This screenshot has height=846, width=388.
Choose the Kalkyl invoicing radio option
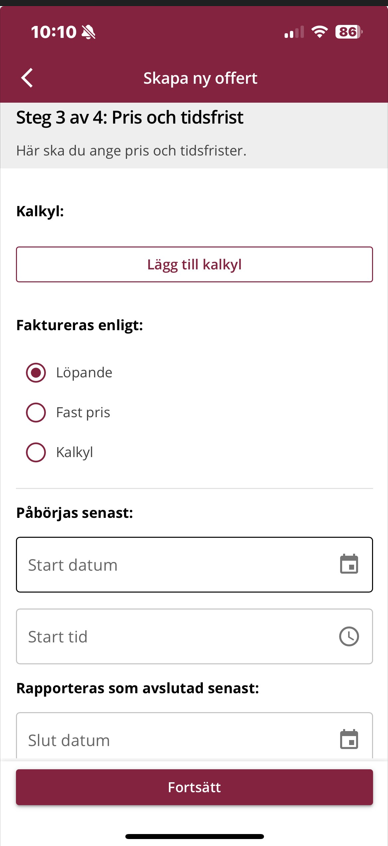coord(36,453)
